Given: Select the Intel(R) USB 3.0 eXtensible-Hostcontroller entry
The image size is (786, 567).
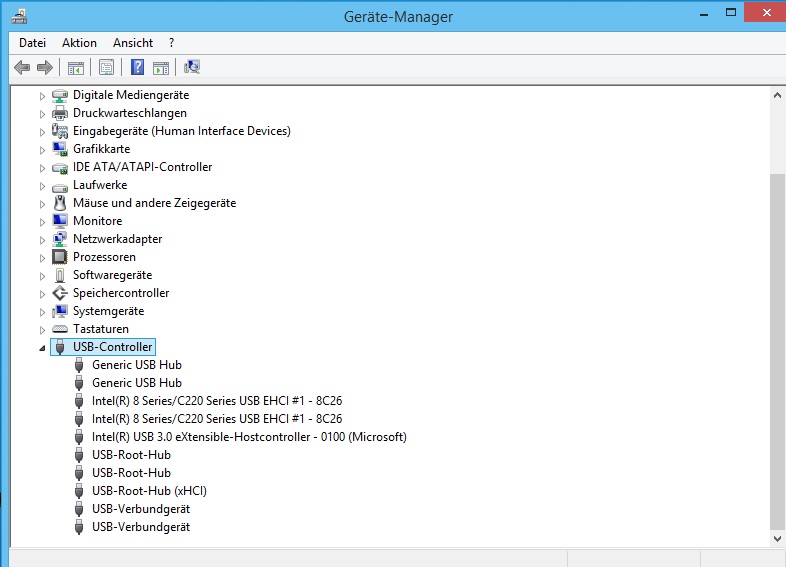Looking at the screenshot, I should [249, 437].
